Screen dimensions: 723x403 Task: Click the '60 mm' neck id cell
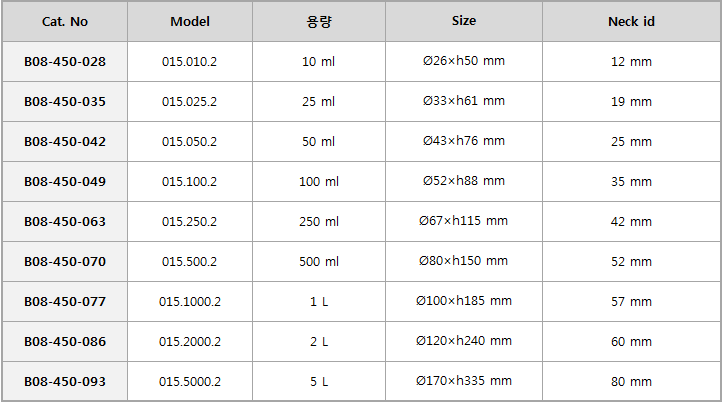pos(631,342)
